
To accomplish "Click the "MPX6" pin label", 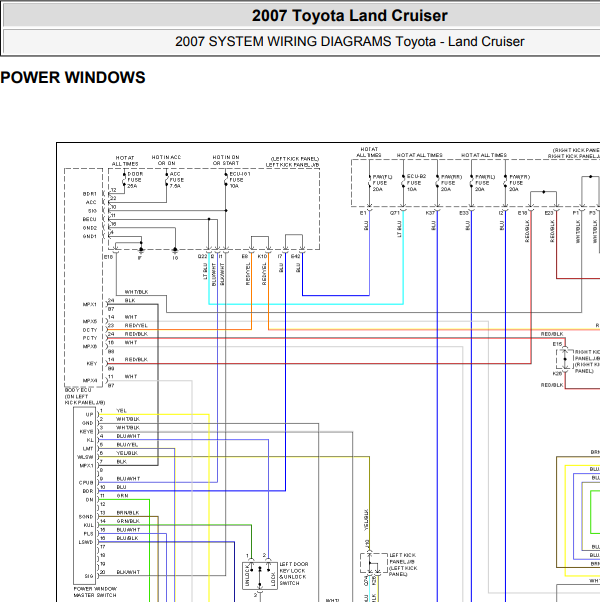I will click(90, 346).
